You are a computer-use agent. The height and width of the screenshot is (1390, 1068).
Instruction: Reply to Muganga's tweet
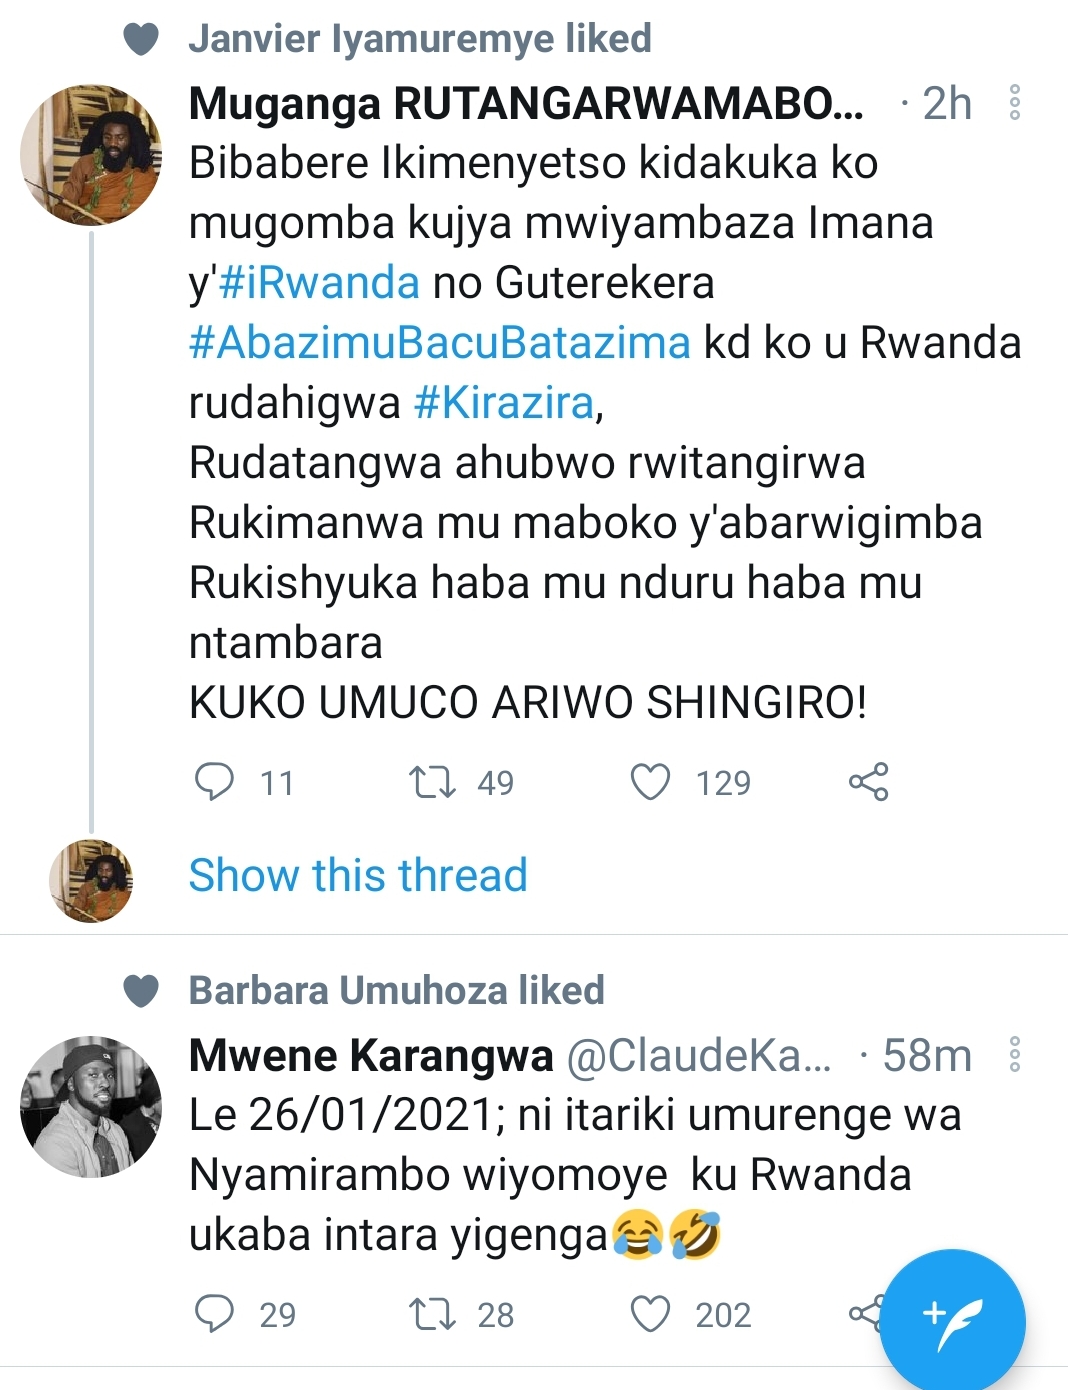[214, 782]
